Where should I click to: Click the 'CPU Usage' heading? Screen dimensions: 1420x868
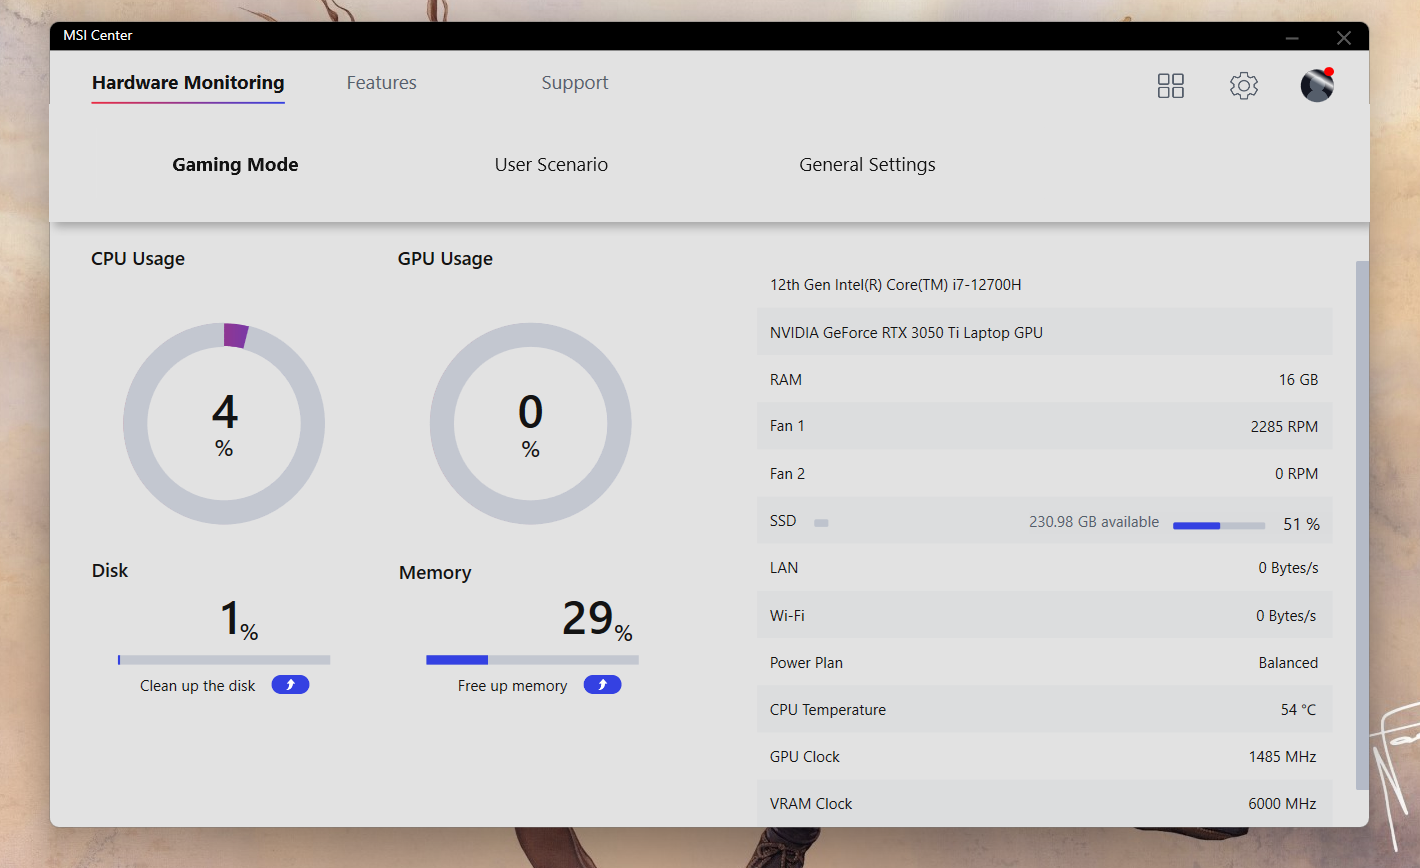(138, 259)
